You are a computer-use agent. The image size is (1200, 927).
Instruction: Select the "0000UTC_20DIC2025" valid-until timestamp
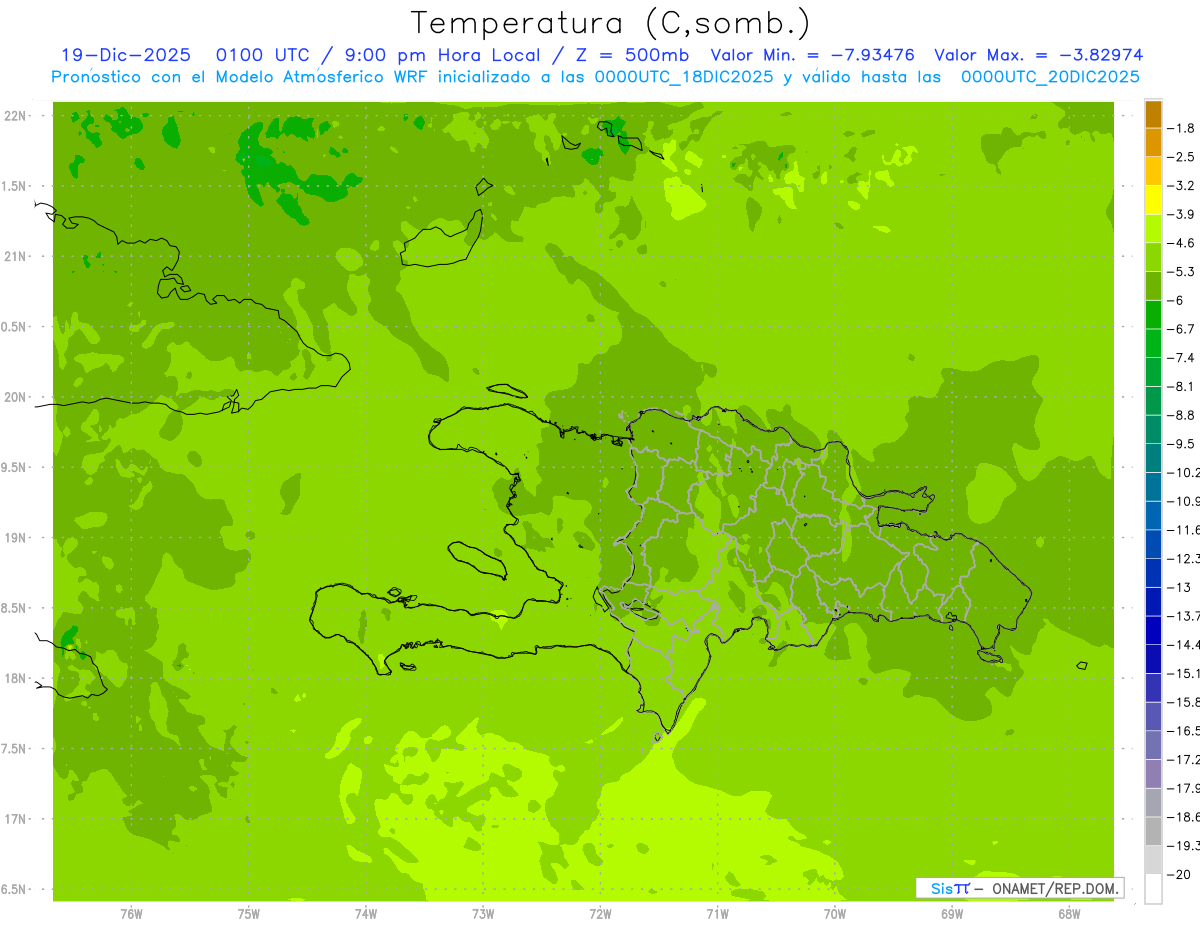click(1050, 77)
